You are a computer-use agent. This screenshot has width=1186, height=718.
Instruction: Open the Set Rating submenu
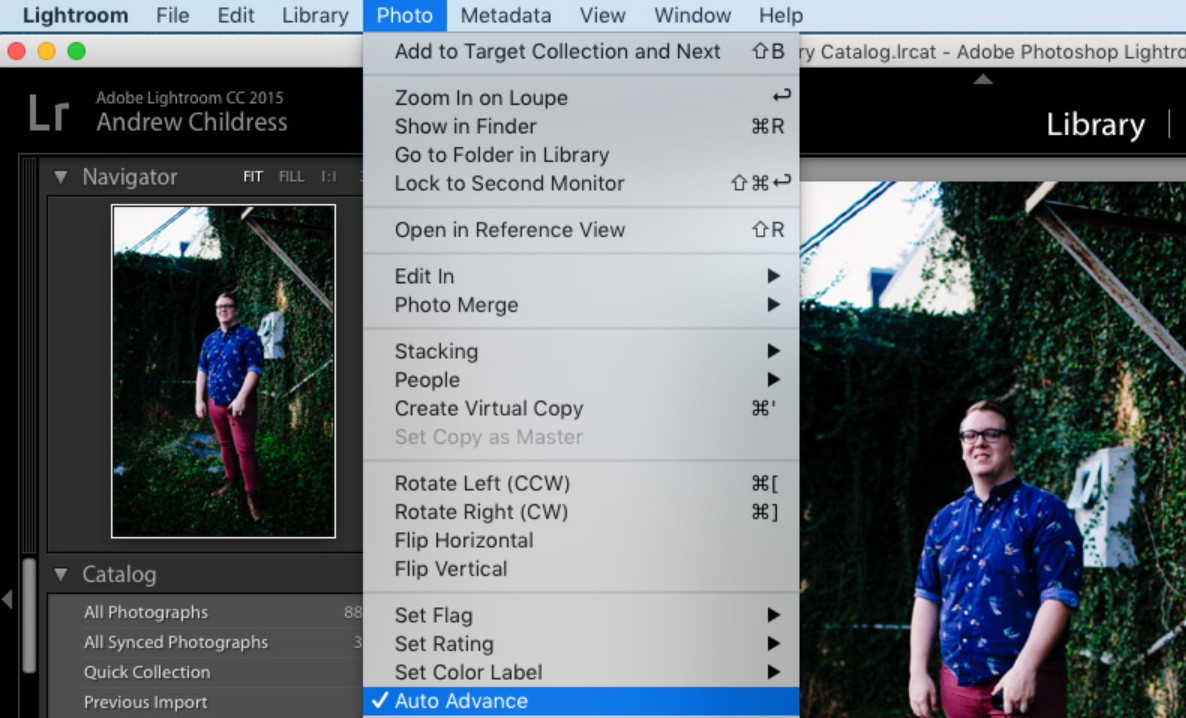click(x=580, y=644)
